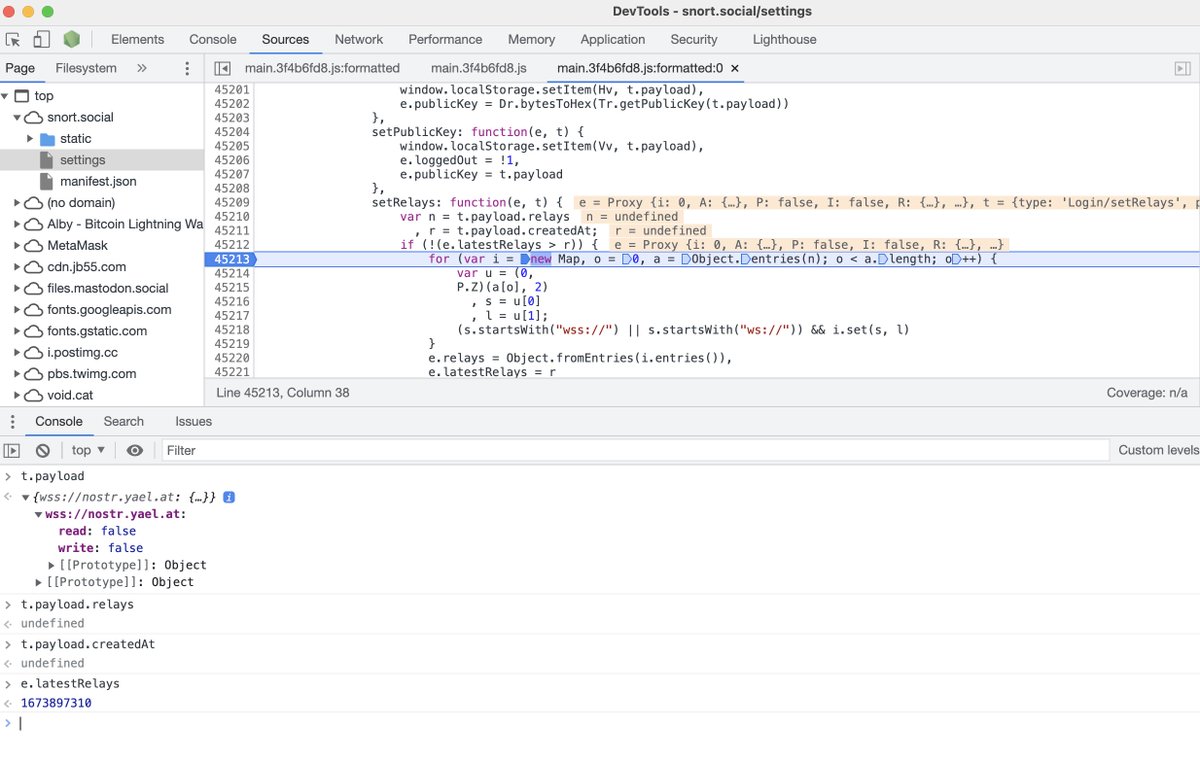Viewport: 1200px width, 762px height.
Task: Open the main.3f4b6fd8.js:formatted file tab
Action: 322,68
